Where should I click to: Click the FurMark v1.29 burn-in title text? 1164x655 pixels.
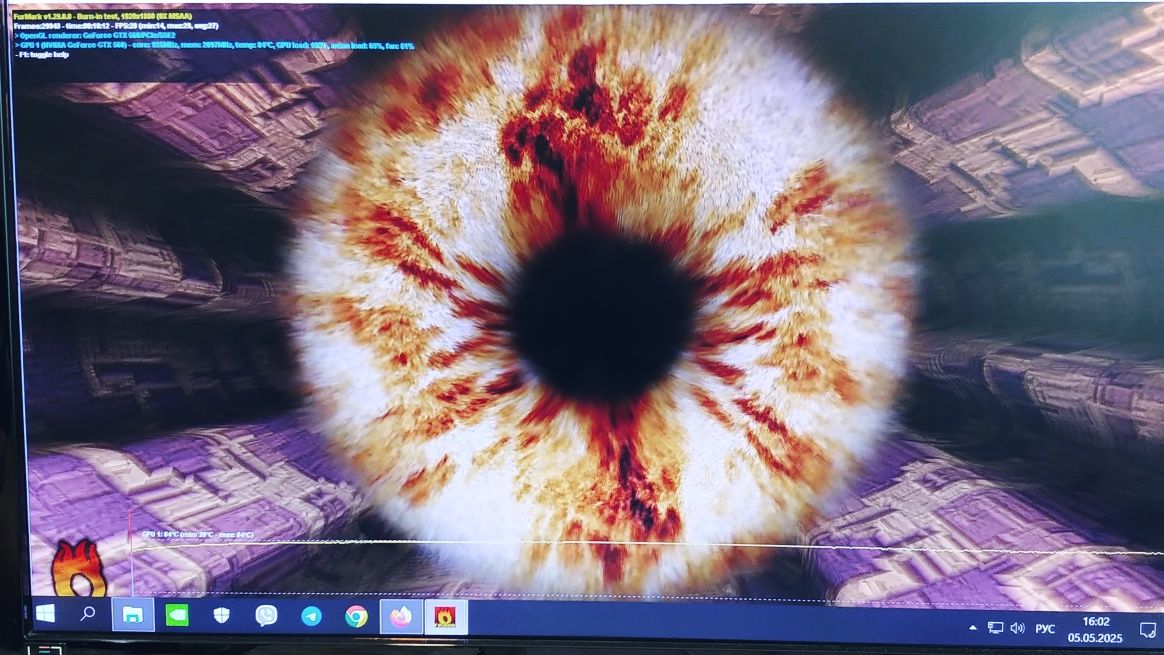pyautogui.click(x=102, y=16)
